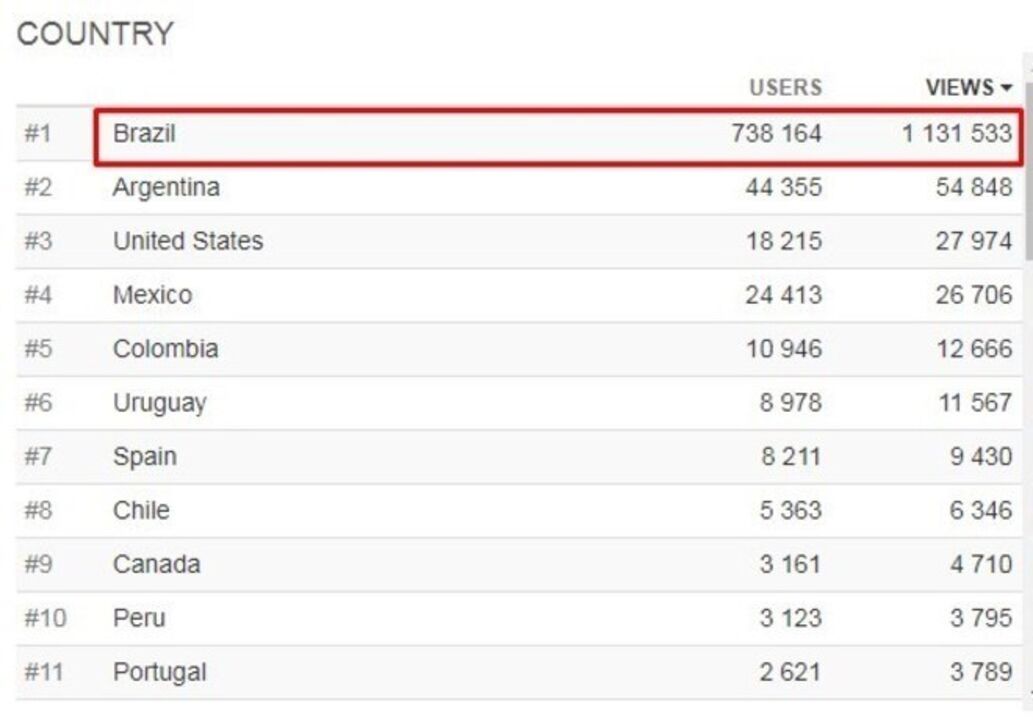Image resolution: width=1033 pixels, height=720 pixels.
Task: Click the COUNTRY section heading
Action: 95,34
